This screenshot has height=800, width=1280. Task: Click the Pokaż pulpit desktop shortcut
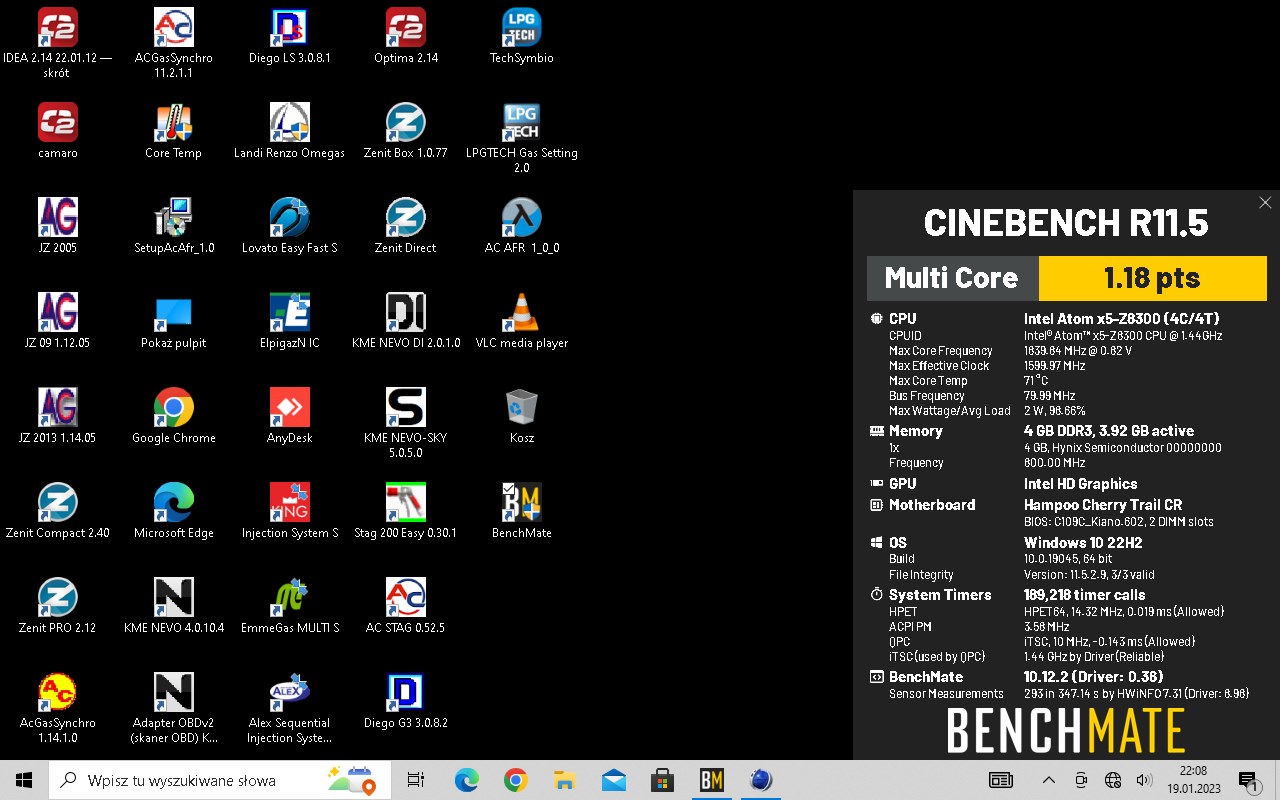tap(173, 313)
